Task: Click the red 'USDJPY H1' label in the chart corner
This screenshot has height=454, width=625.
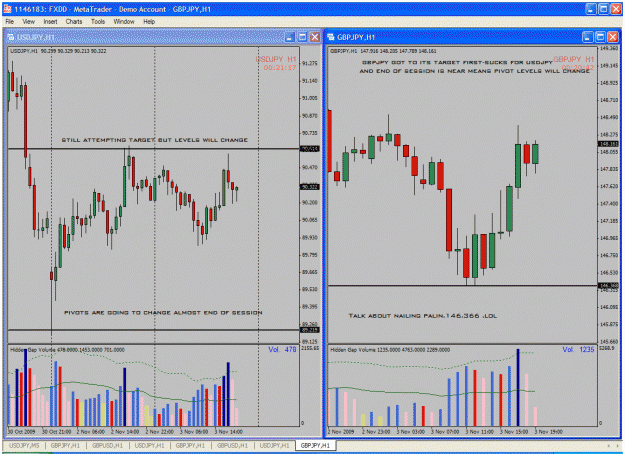Action: click(x=276, y=59)
